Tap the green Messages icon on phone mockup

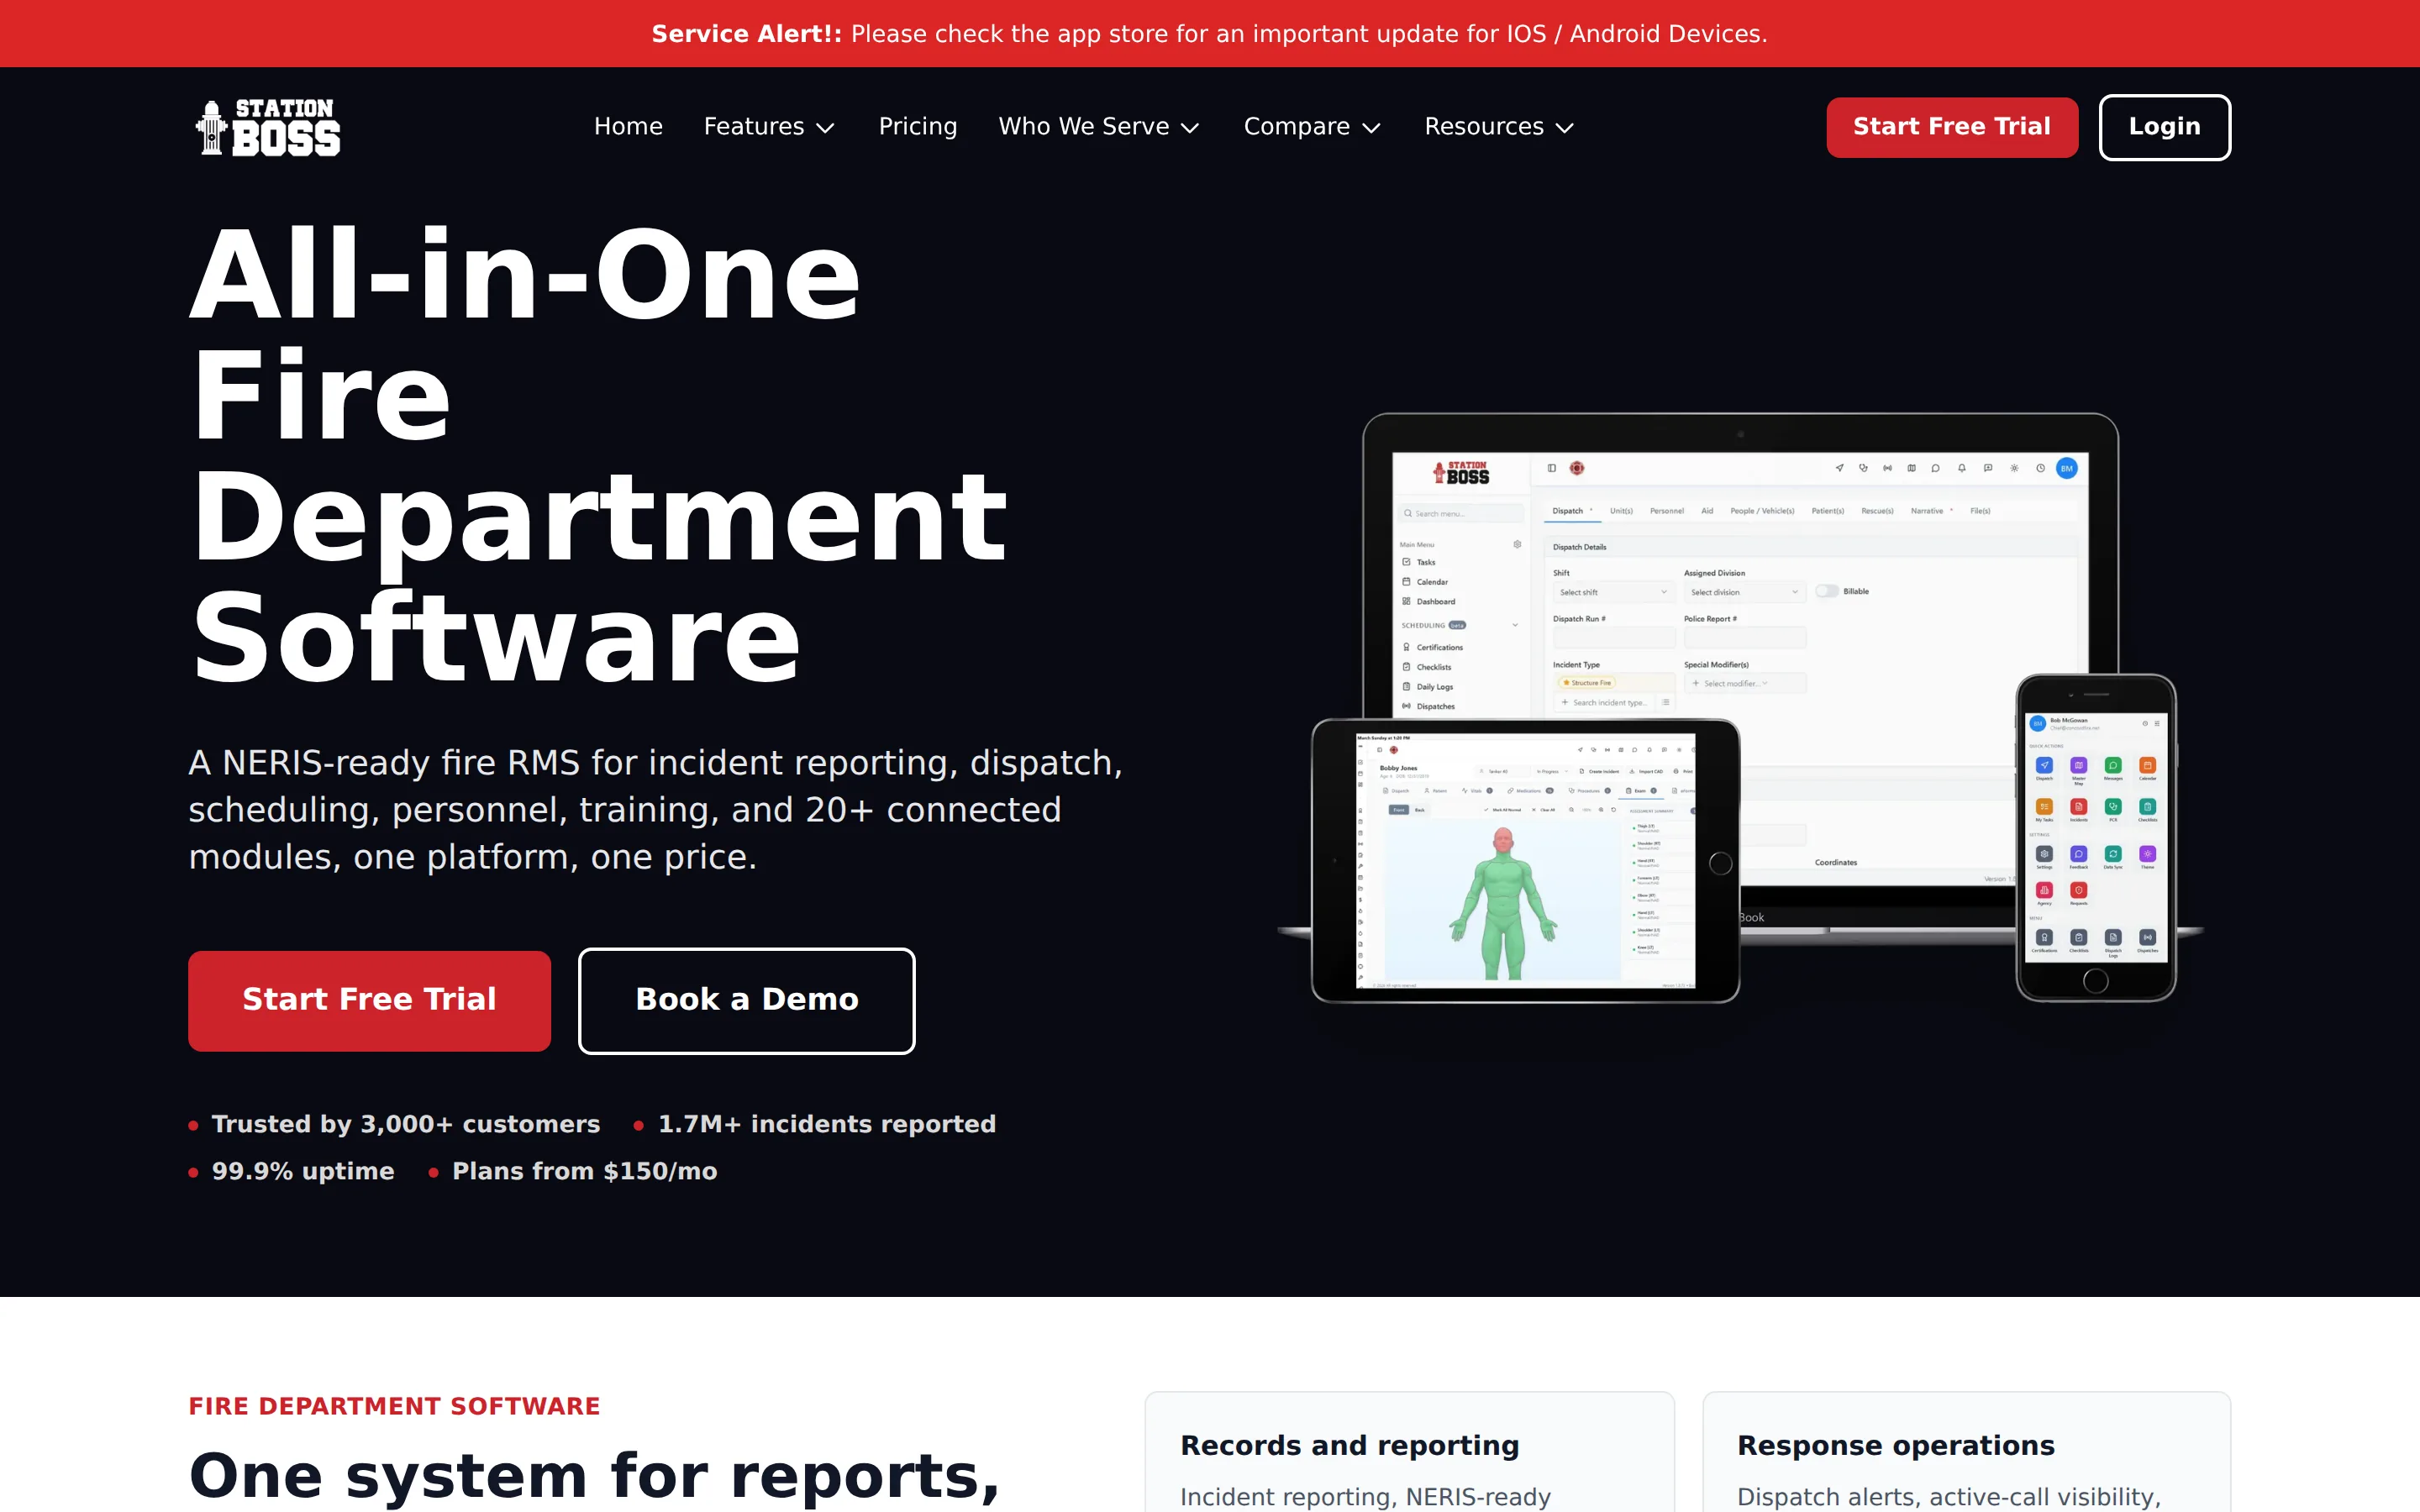tap(2113, 765)
